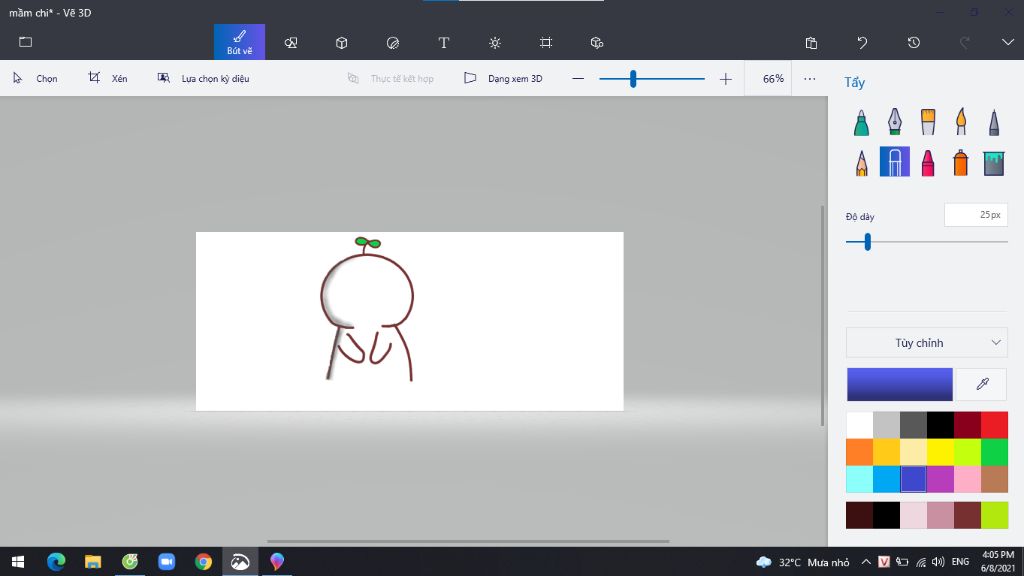Adjust the zoom slider handle
This screenshot has width=1024, height=576.
(x=633, y=79)
